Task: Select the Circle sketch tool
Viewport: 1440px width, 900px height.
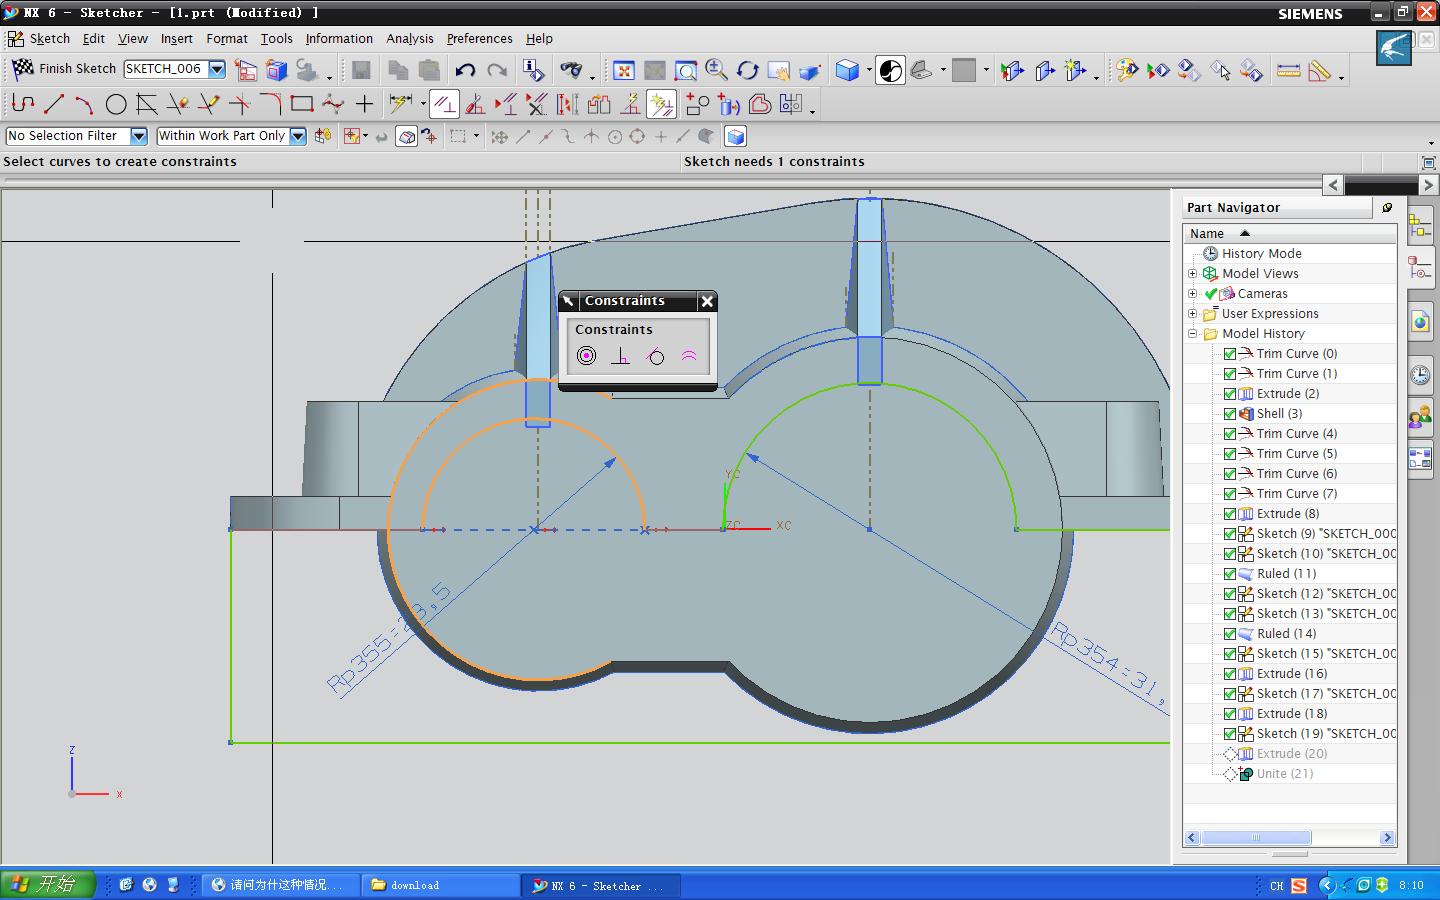Action: [116, 104]
